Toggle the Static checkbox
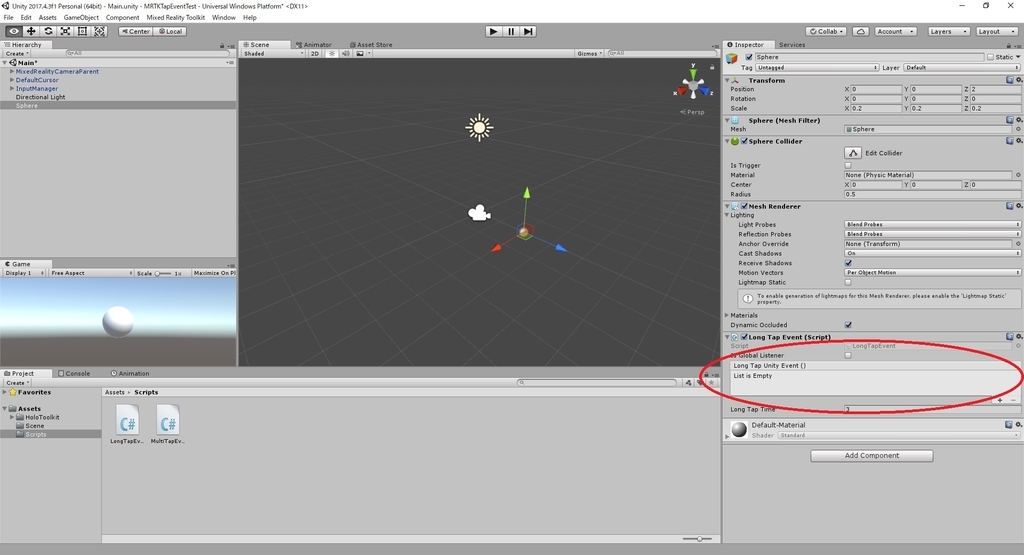 point(991,57)
